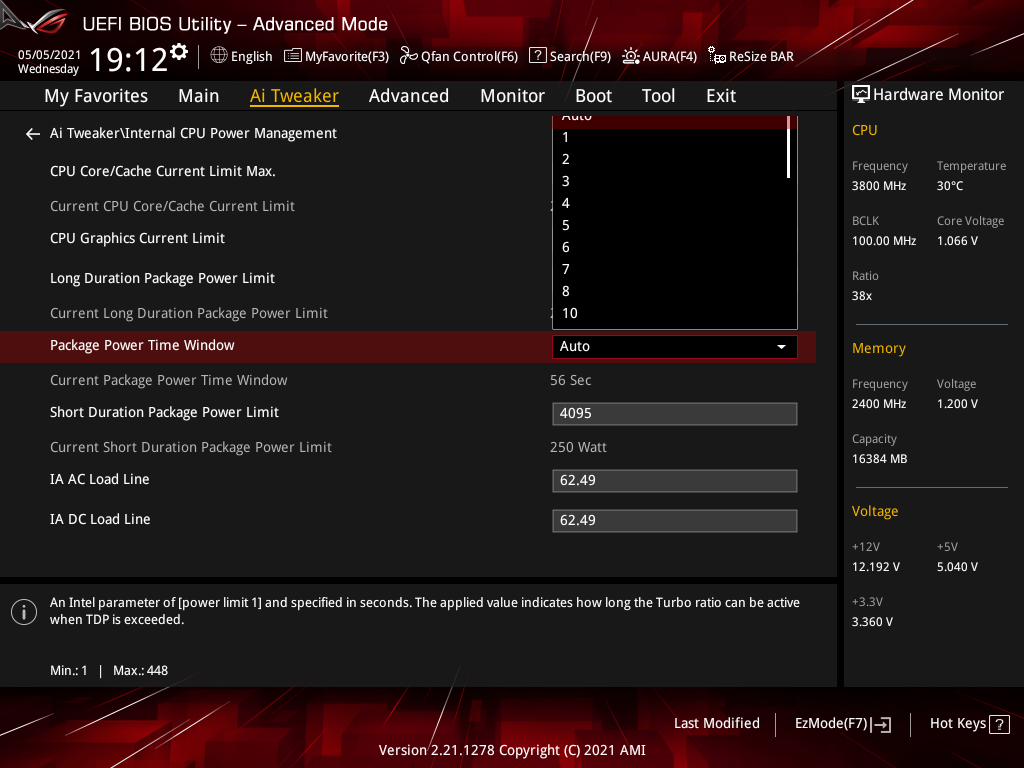Go to the Tool tab
1024x768 pixels.
click(x=658, y=96)
